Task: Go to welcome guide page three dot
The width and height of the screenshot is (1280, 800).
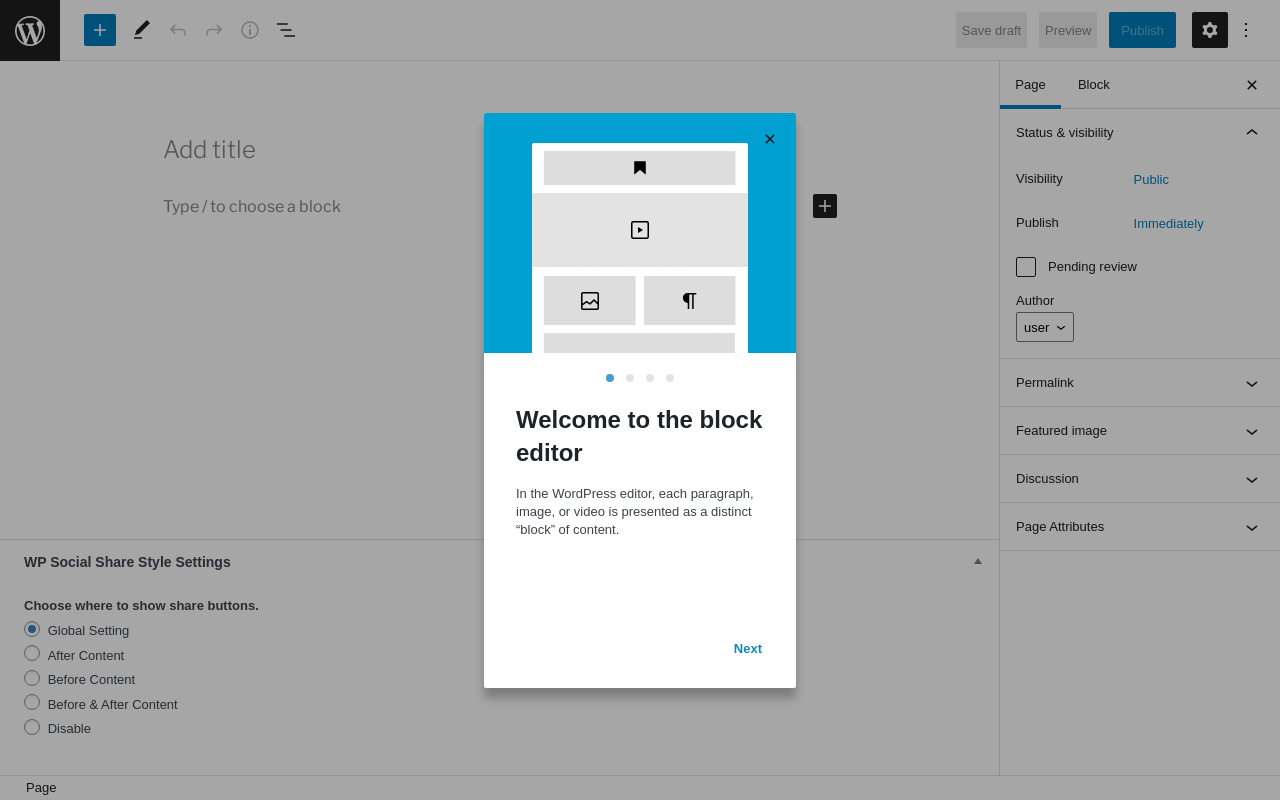Action: (x=650, y=378)
